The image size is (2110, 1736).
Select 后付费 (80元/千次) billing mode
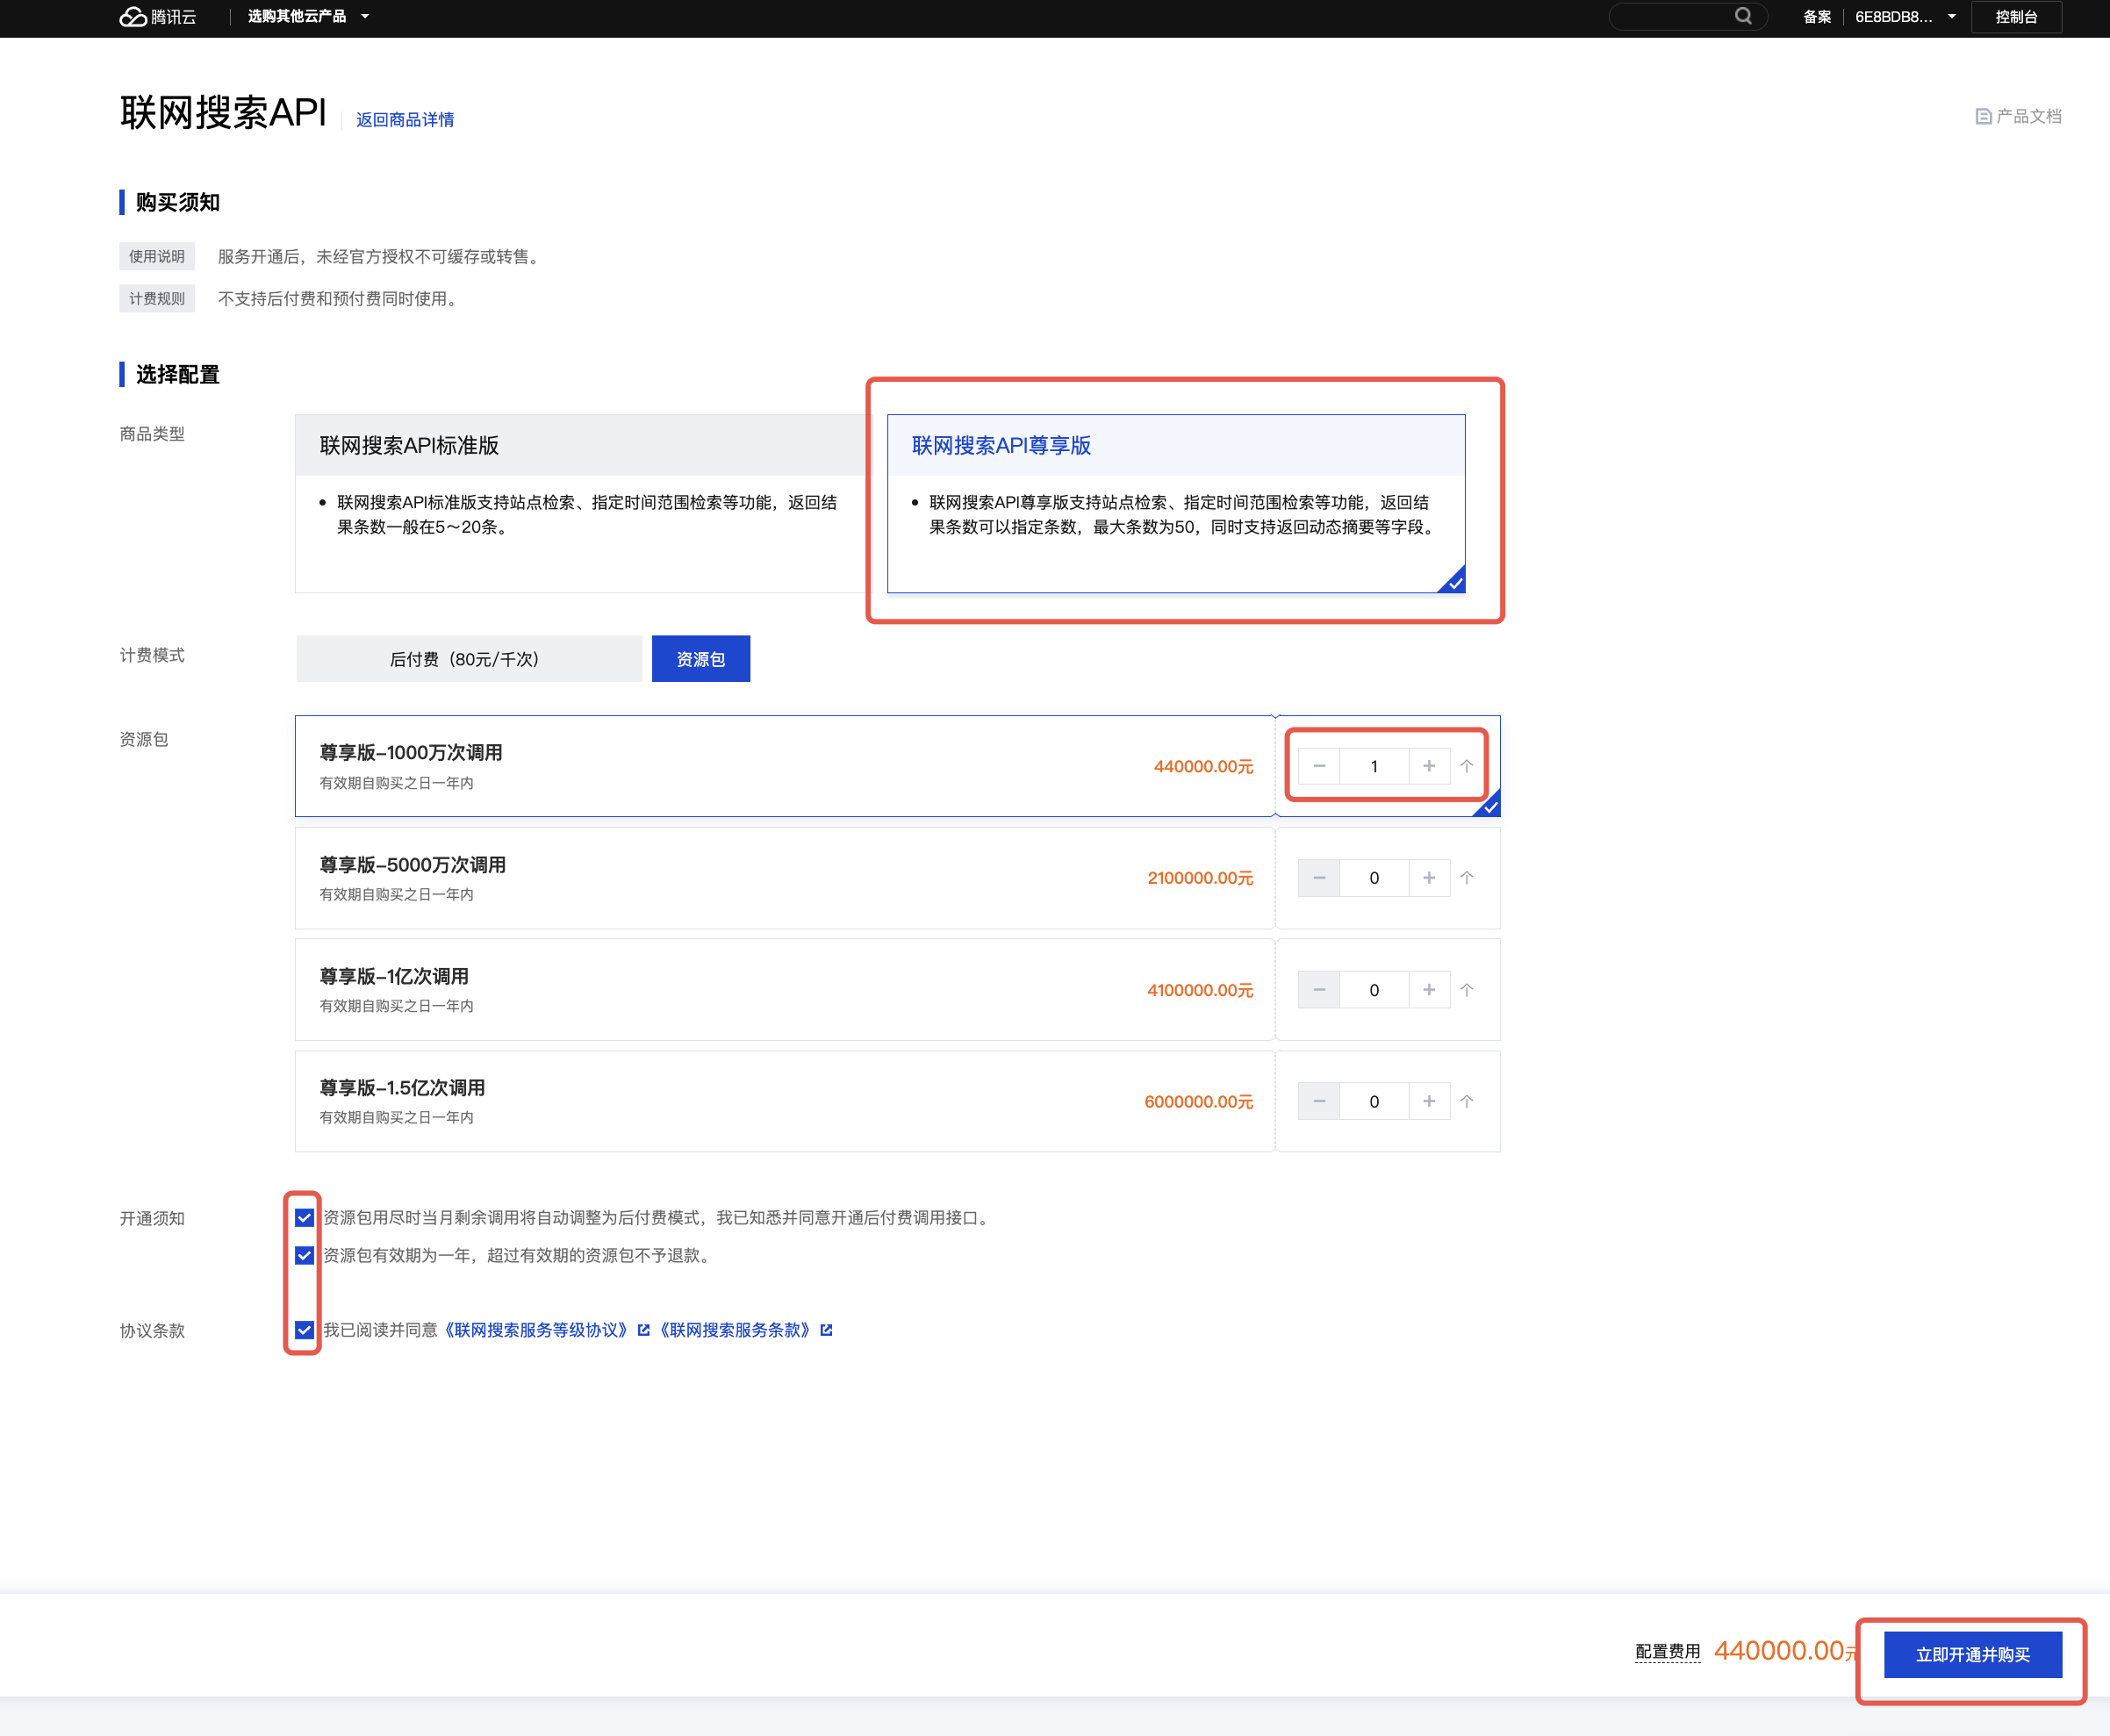[x=468, y=659]
